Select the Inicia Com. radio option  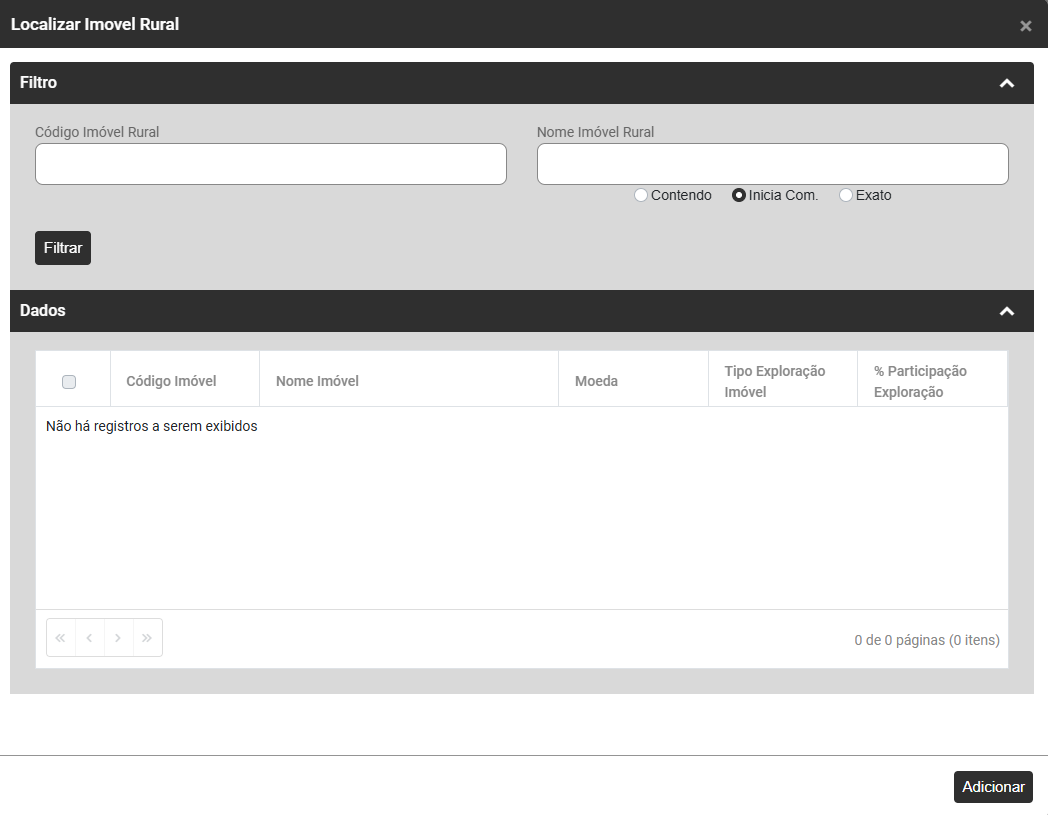pyautogui.click(x=739, y=196)
